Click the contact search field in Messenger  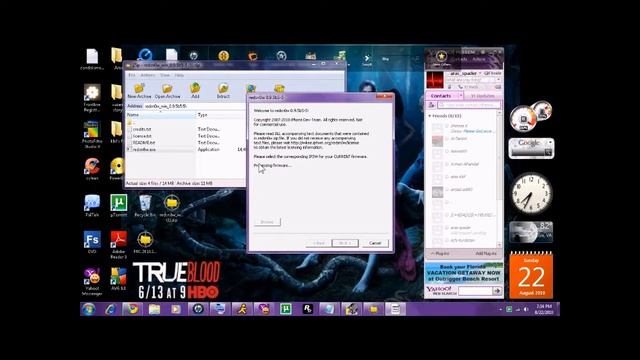click(469, 105)
